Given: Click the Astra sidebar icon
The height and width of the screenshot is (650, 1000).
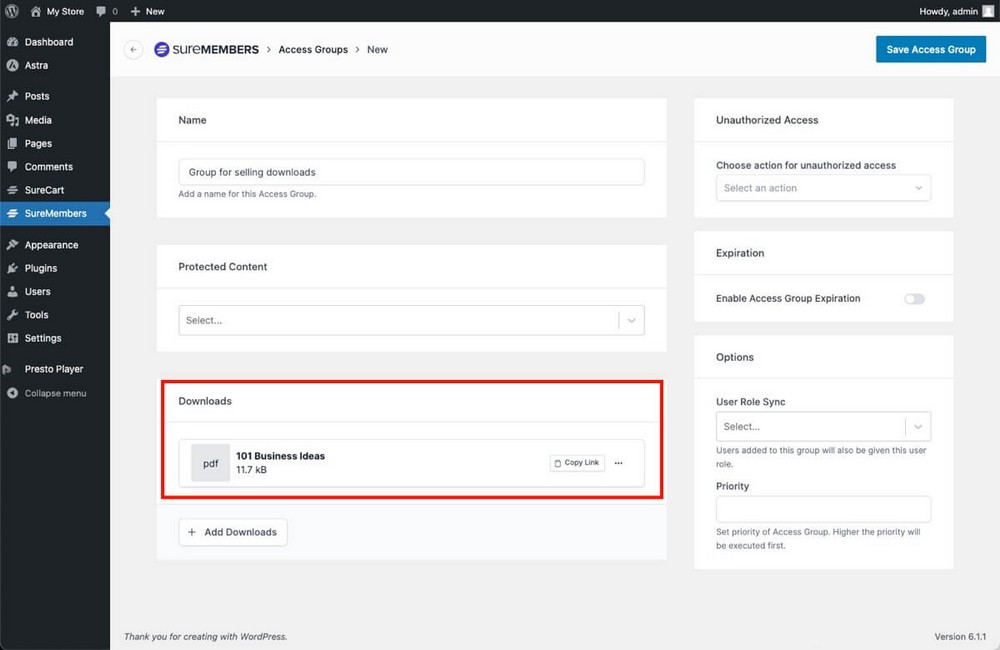Looking at the screenshot, I should (12, 65).
